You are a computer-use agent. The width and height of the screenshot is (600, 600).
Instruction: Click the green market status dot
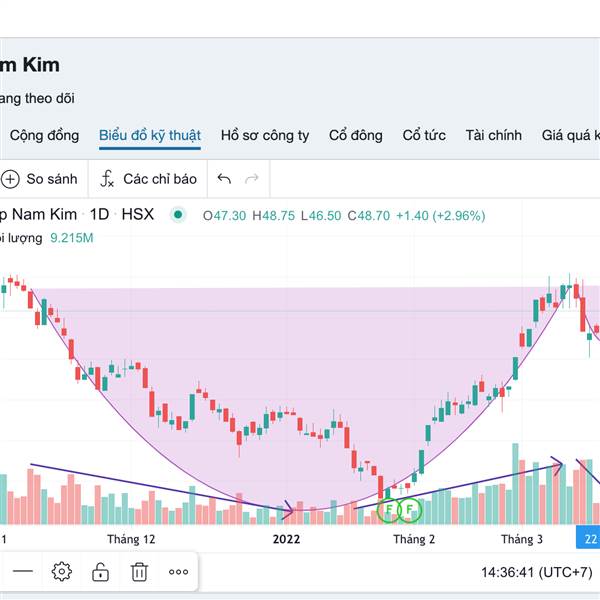coord(178,215)
